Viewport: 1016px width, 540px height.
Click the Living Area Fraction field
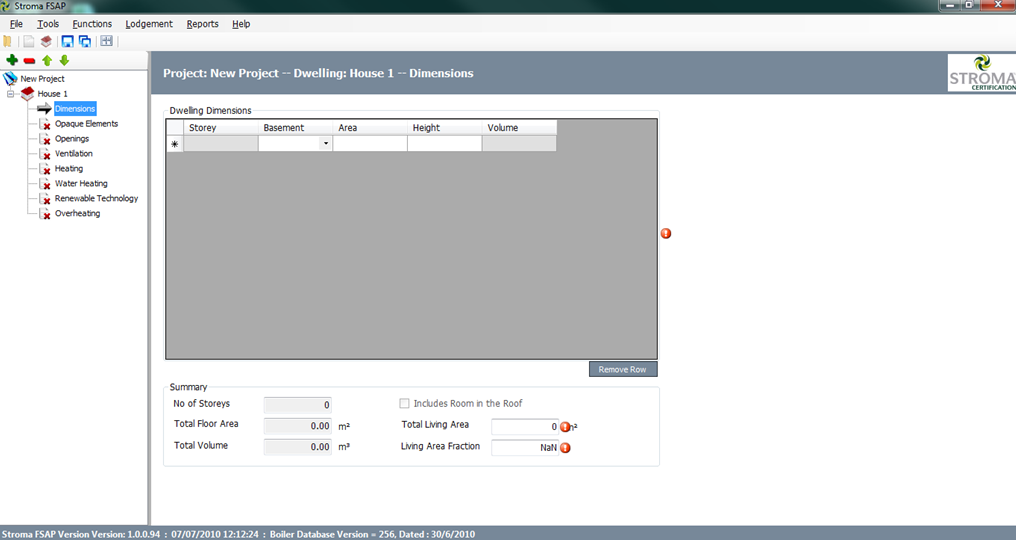pyautogui.click(x=525, y=448)
